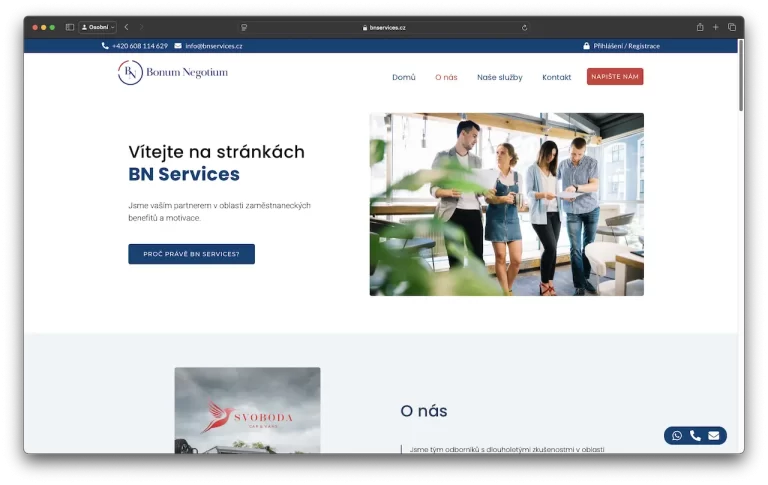The width and height of the screenshot is (768, 485).
Task: Open the Osobní profile dropdown
Action: point(97,27)
